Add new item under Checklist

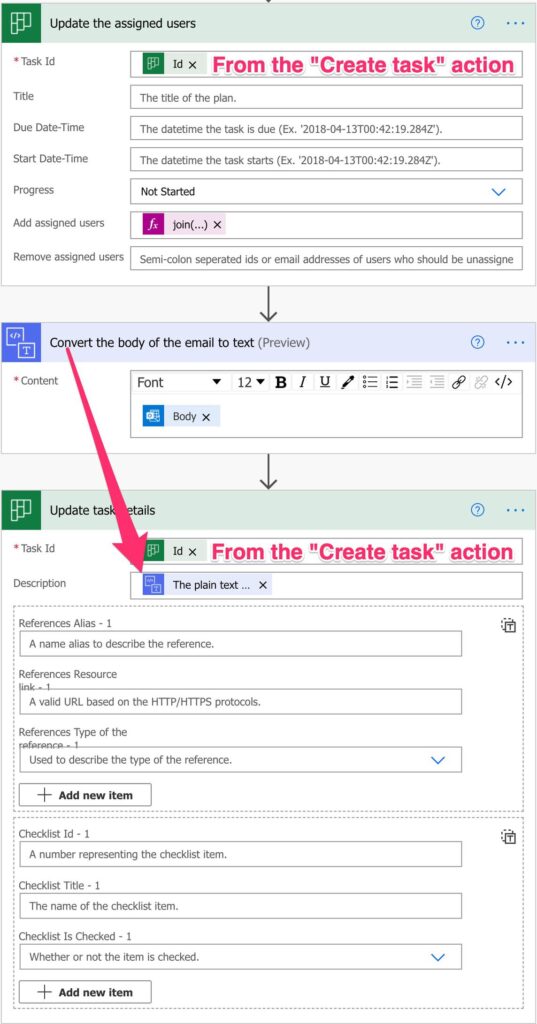[85, 992]
